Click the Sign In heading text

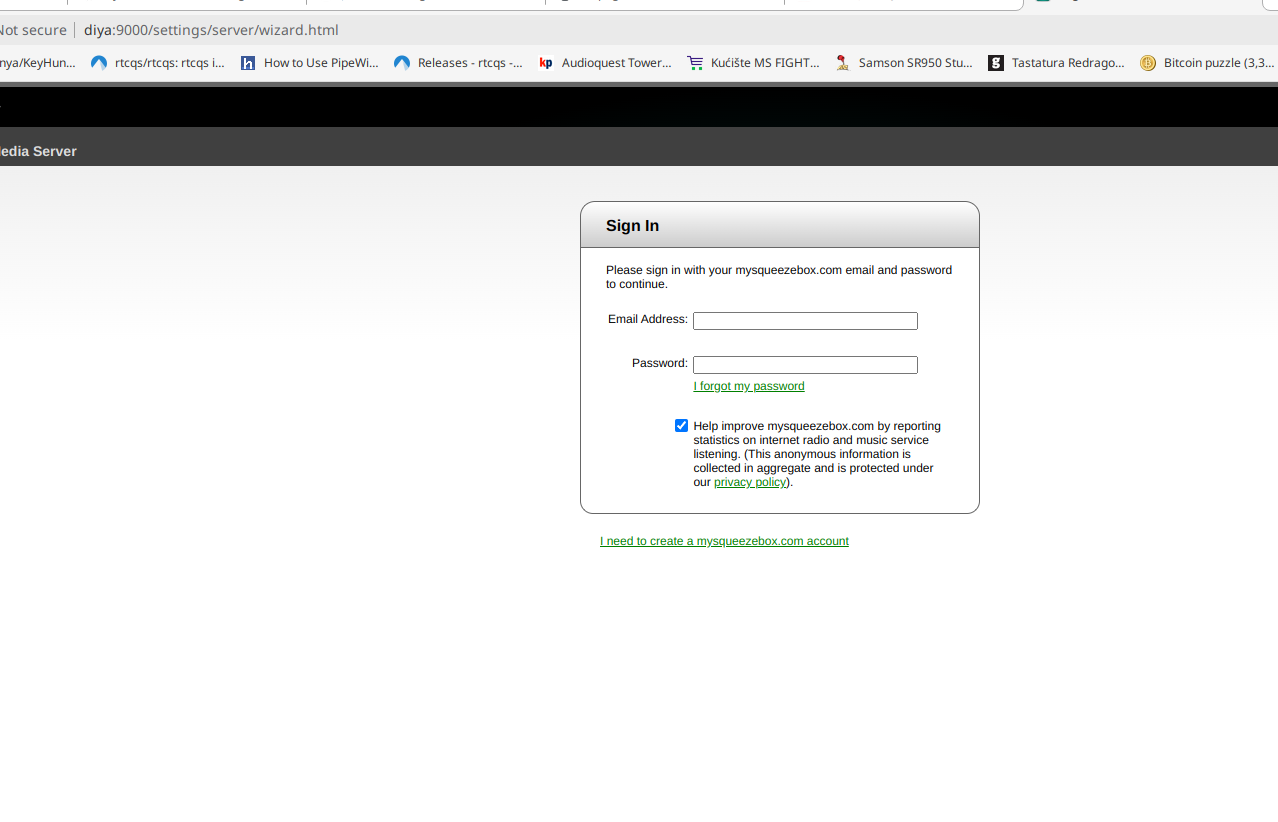(632, 226)
